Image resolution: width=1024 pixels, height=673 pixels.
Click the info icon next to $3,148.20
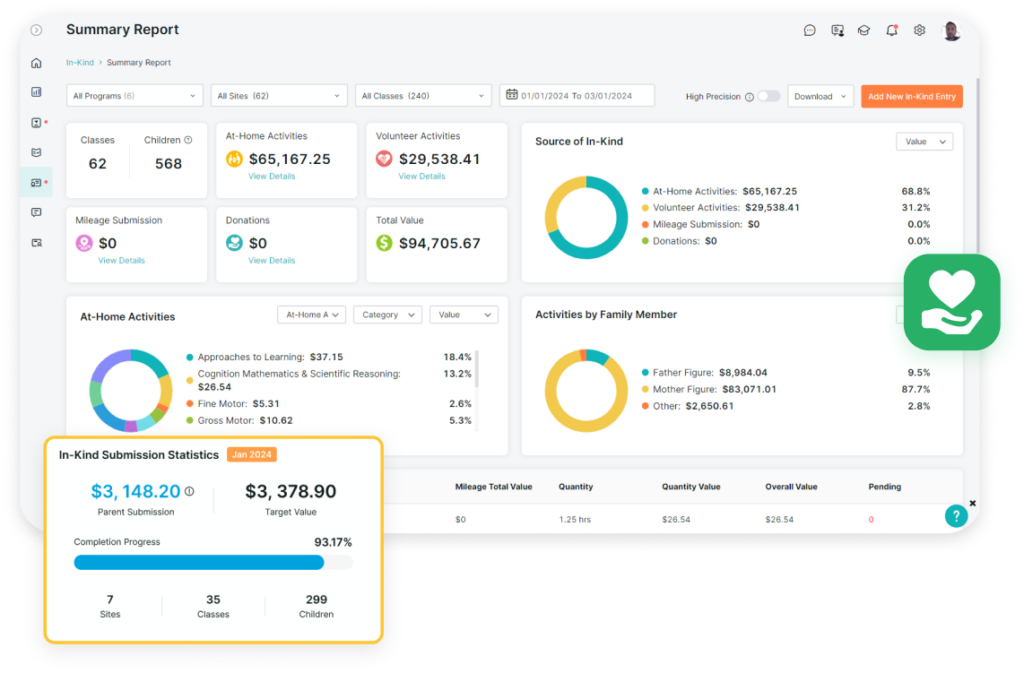point(189,492)
